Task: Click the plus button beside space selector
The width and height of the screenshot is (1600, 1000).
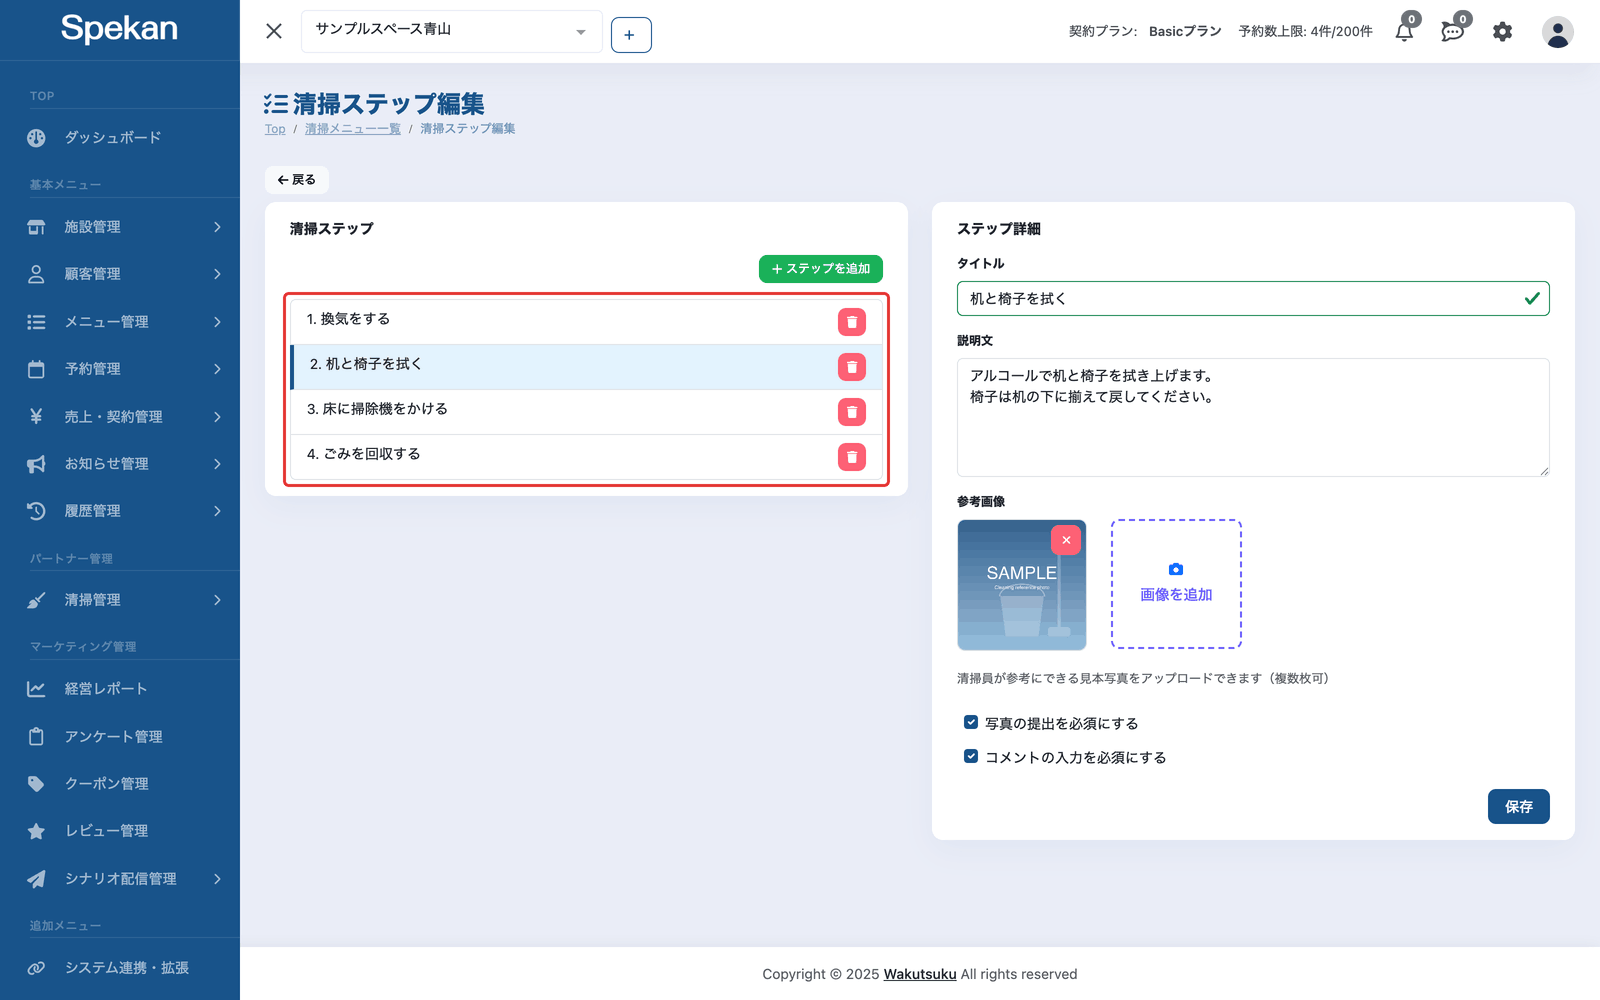Action: coord(631,35)
